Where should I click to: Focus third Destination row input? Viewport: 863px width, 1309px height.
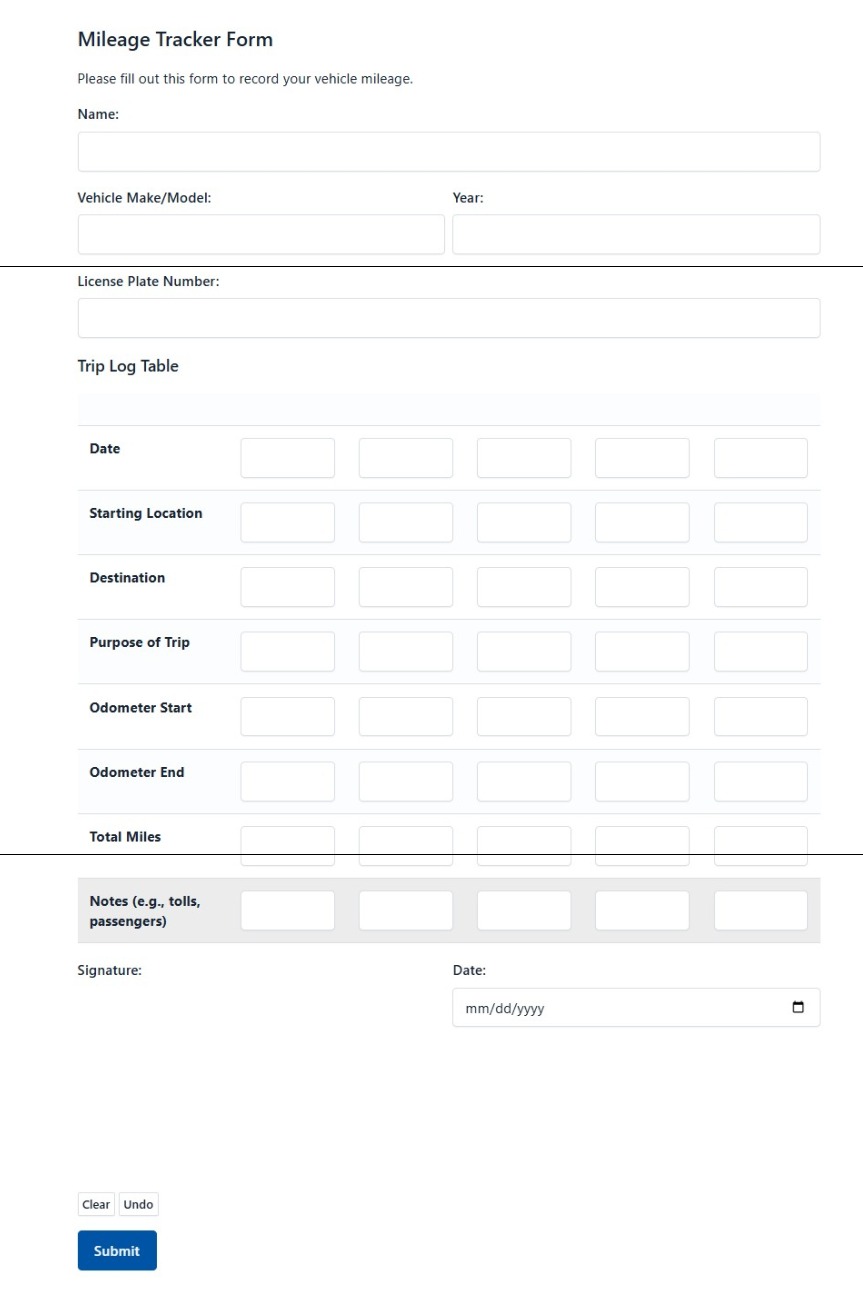point(524,587)
